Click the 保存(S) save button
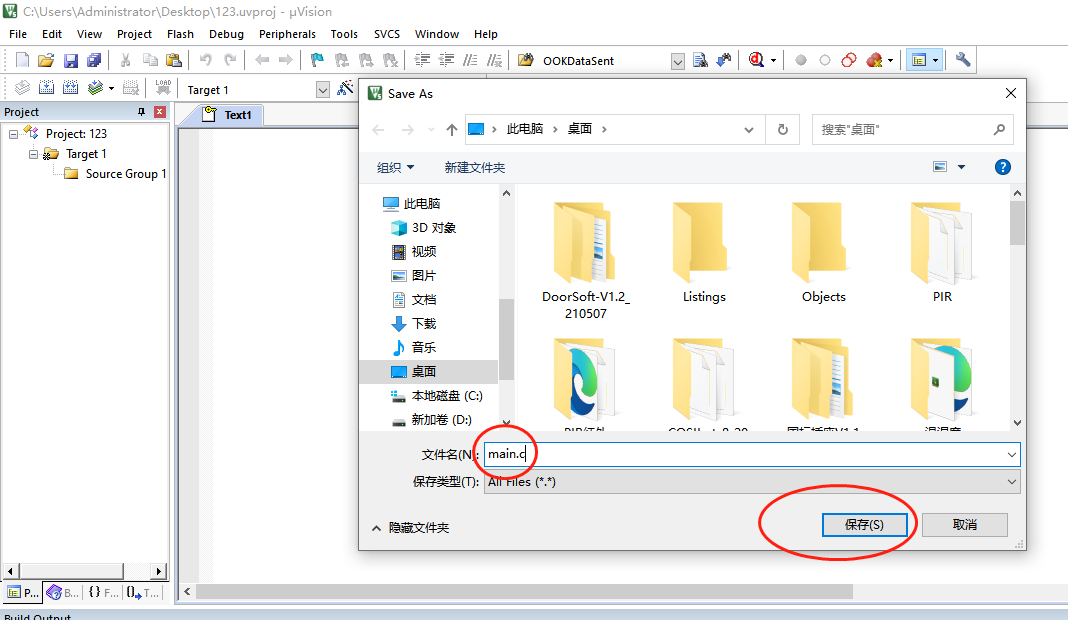 coord(866,524)
